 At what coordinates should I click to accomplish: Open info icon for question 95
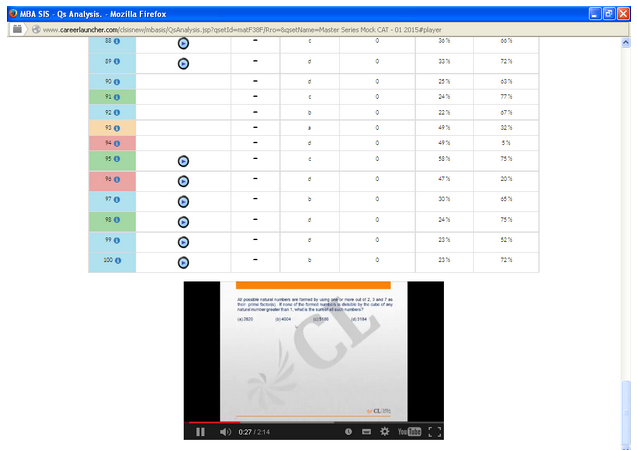(x=117, y=159)
